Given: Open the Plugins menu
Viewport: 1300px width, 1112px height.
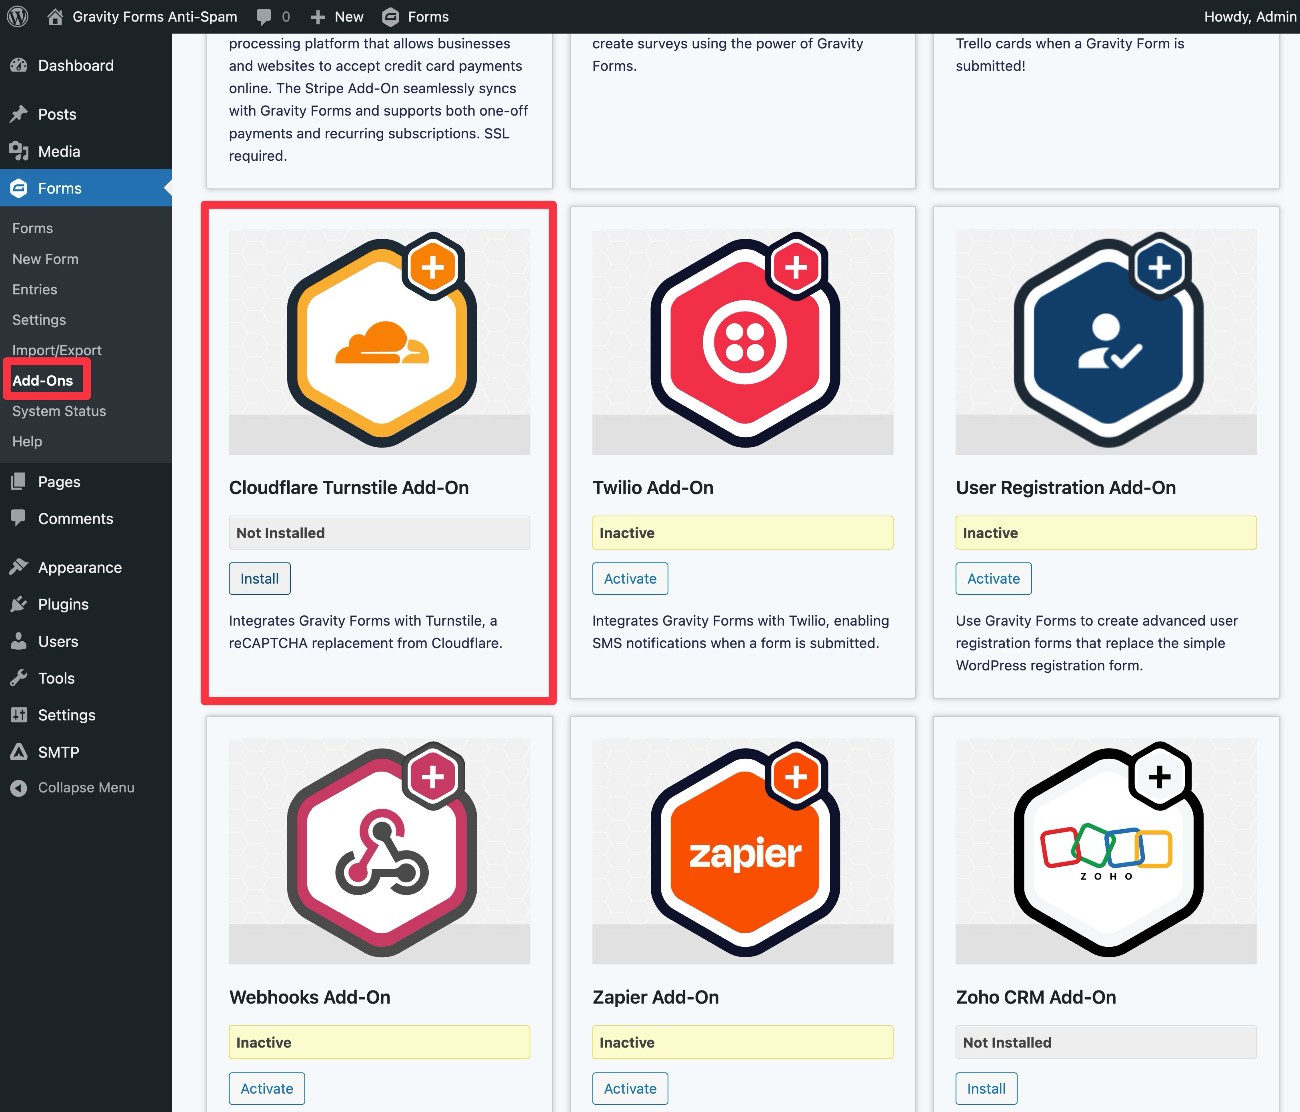Looking at the screenshot, I should tap(63, 604).
